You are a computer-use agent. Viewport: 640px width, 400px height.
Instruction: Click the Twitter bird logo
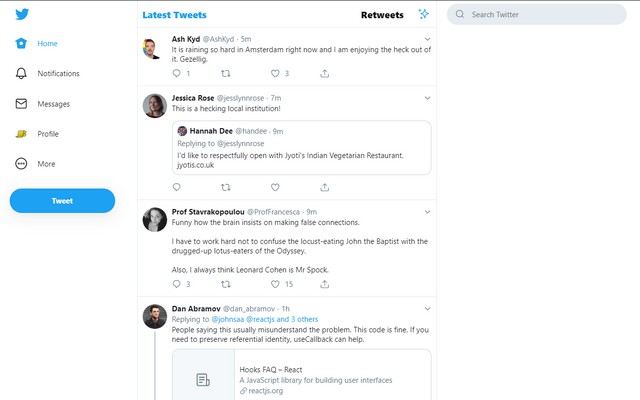[22, 15]
